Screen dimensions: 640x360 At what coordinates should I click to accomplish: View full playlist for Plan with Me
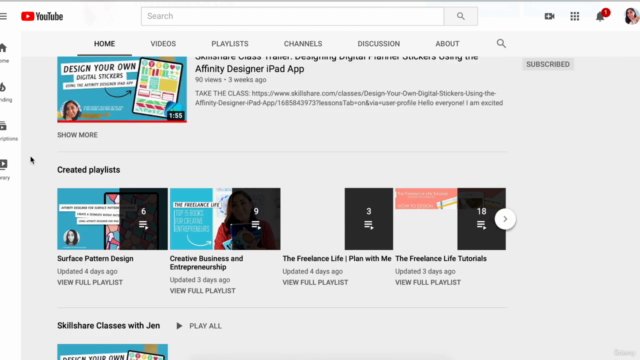pyautogui.click(x=315, y=282)
